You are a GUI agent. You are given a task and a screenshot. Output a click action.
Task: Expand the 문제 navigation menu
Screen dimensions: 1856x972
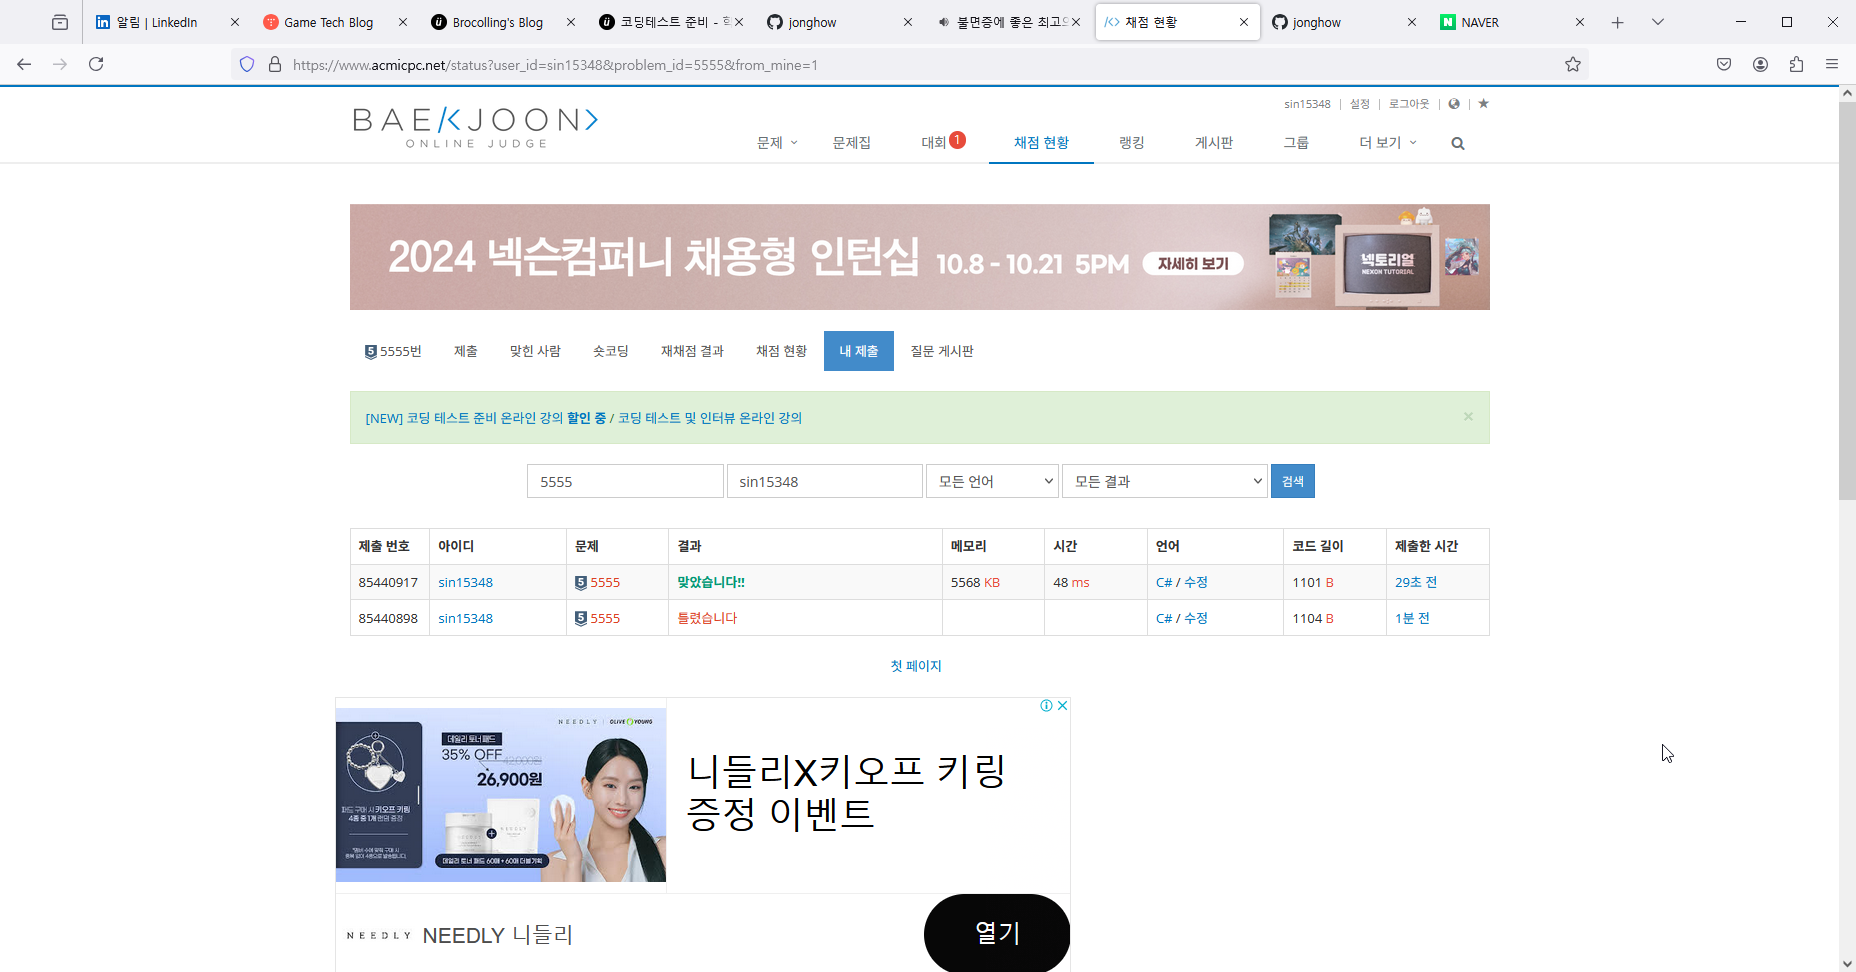[x=776, y=143]
